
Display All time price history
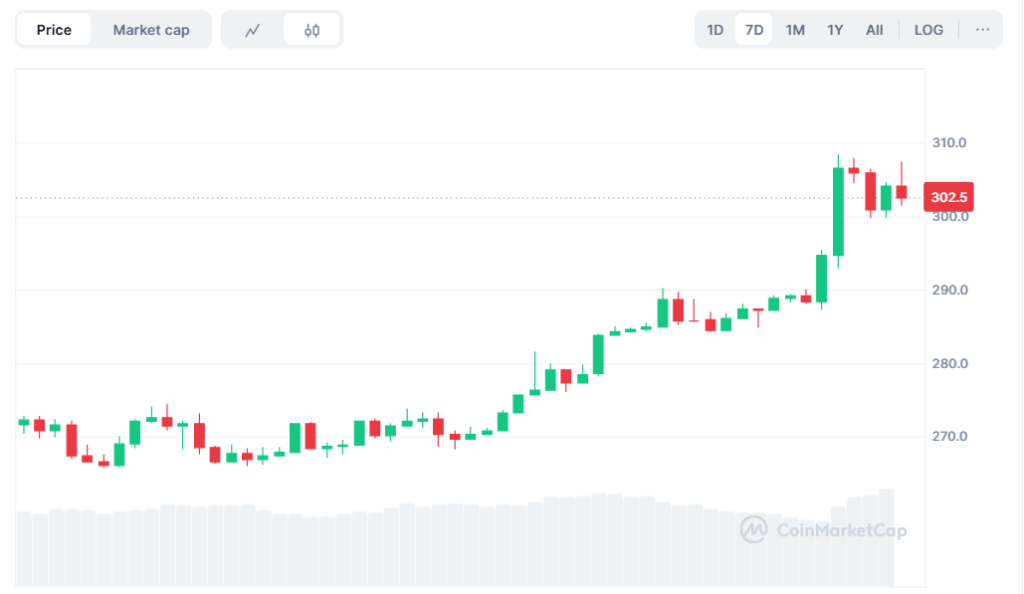(874, 30)
